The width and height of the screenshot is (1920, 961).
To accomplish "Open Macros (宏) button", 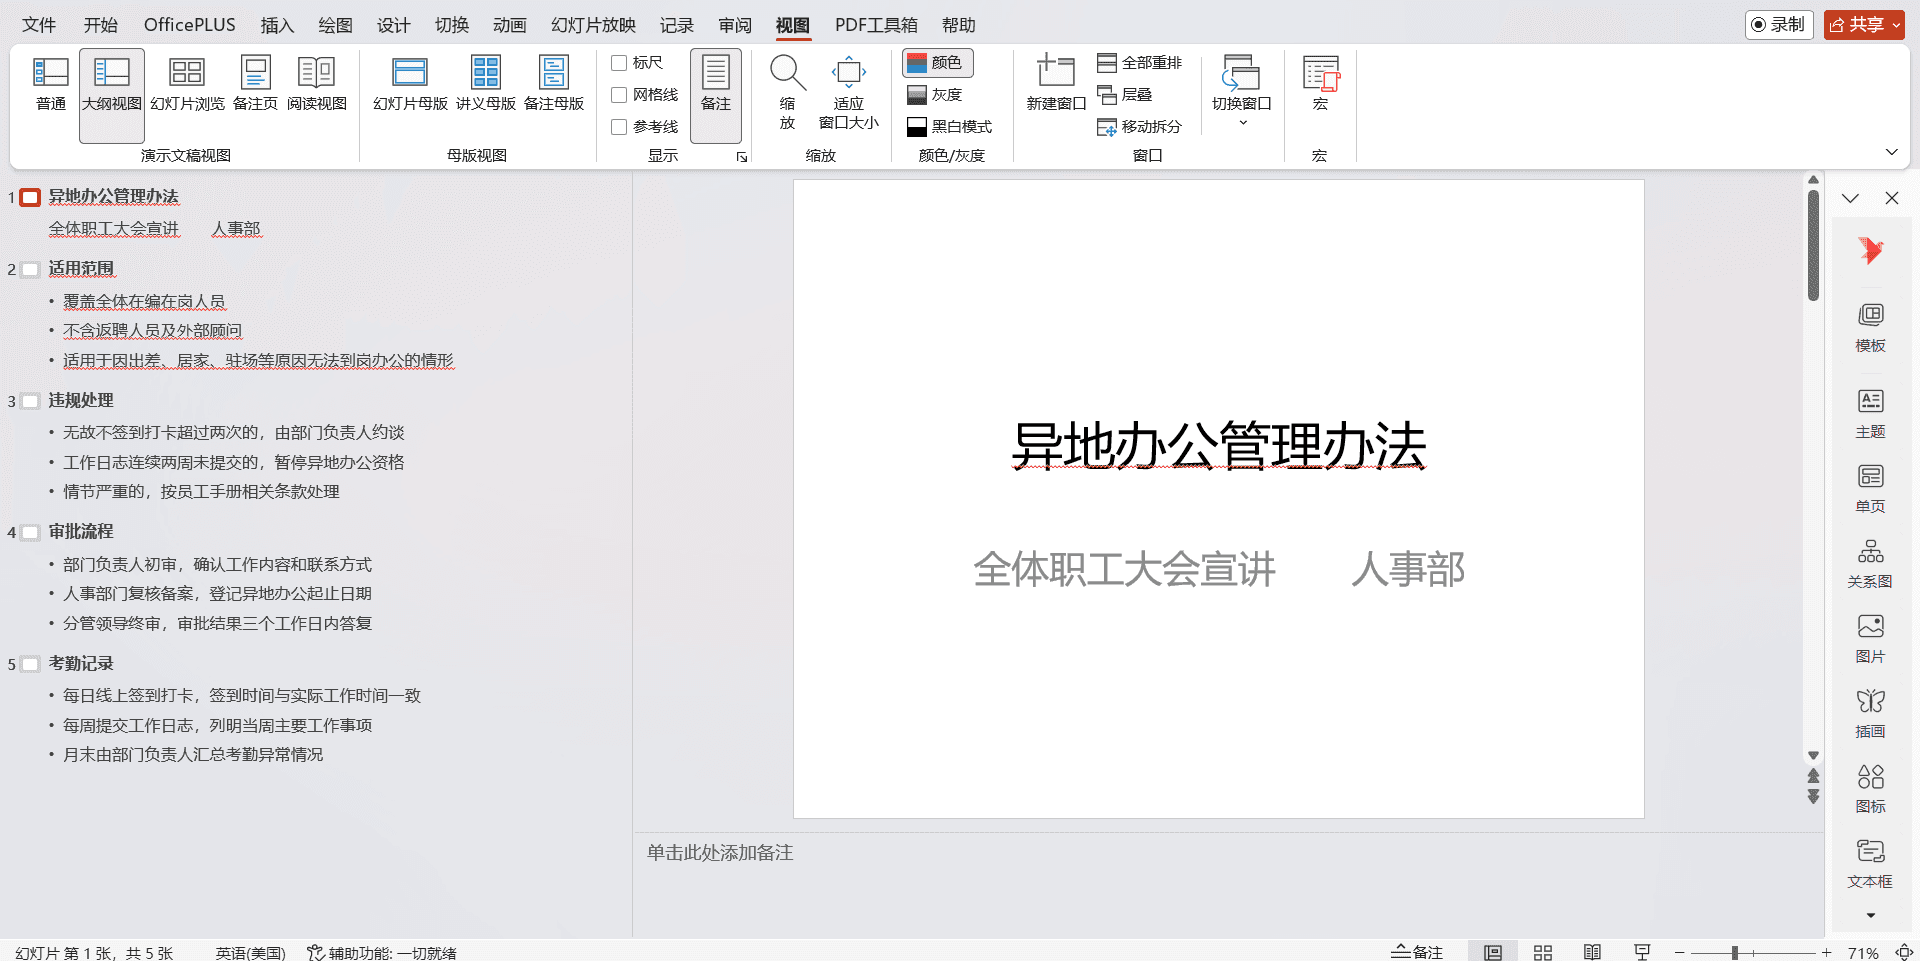I will point(1320,84).
